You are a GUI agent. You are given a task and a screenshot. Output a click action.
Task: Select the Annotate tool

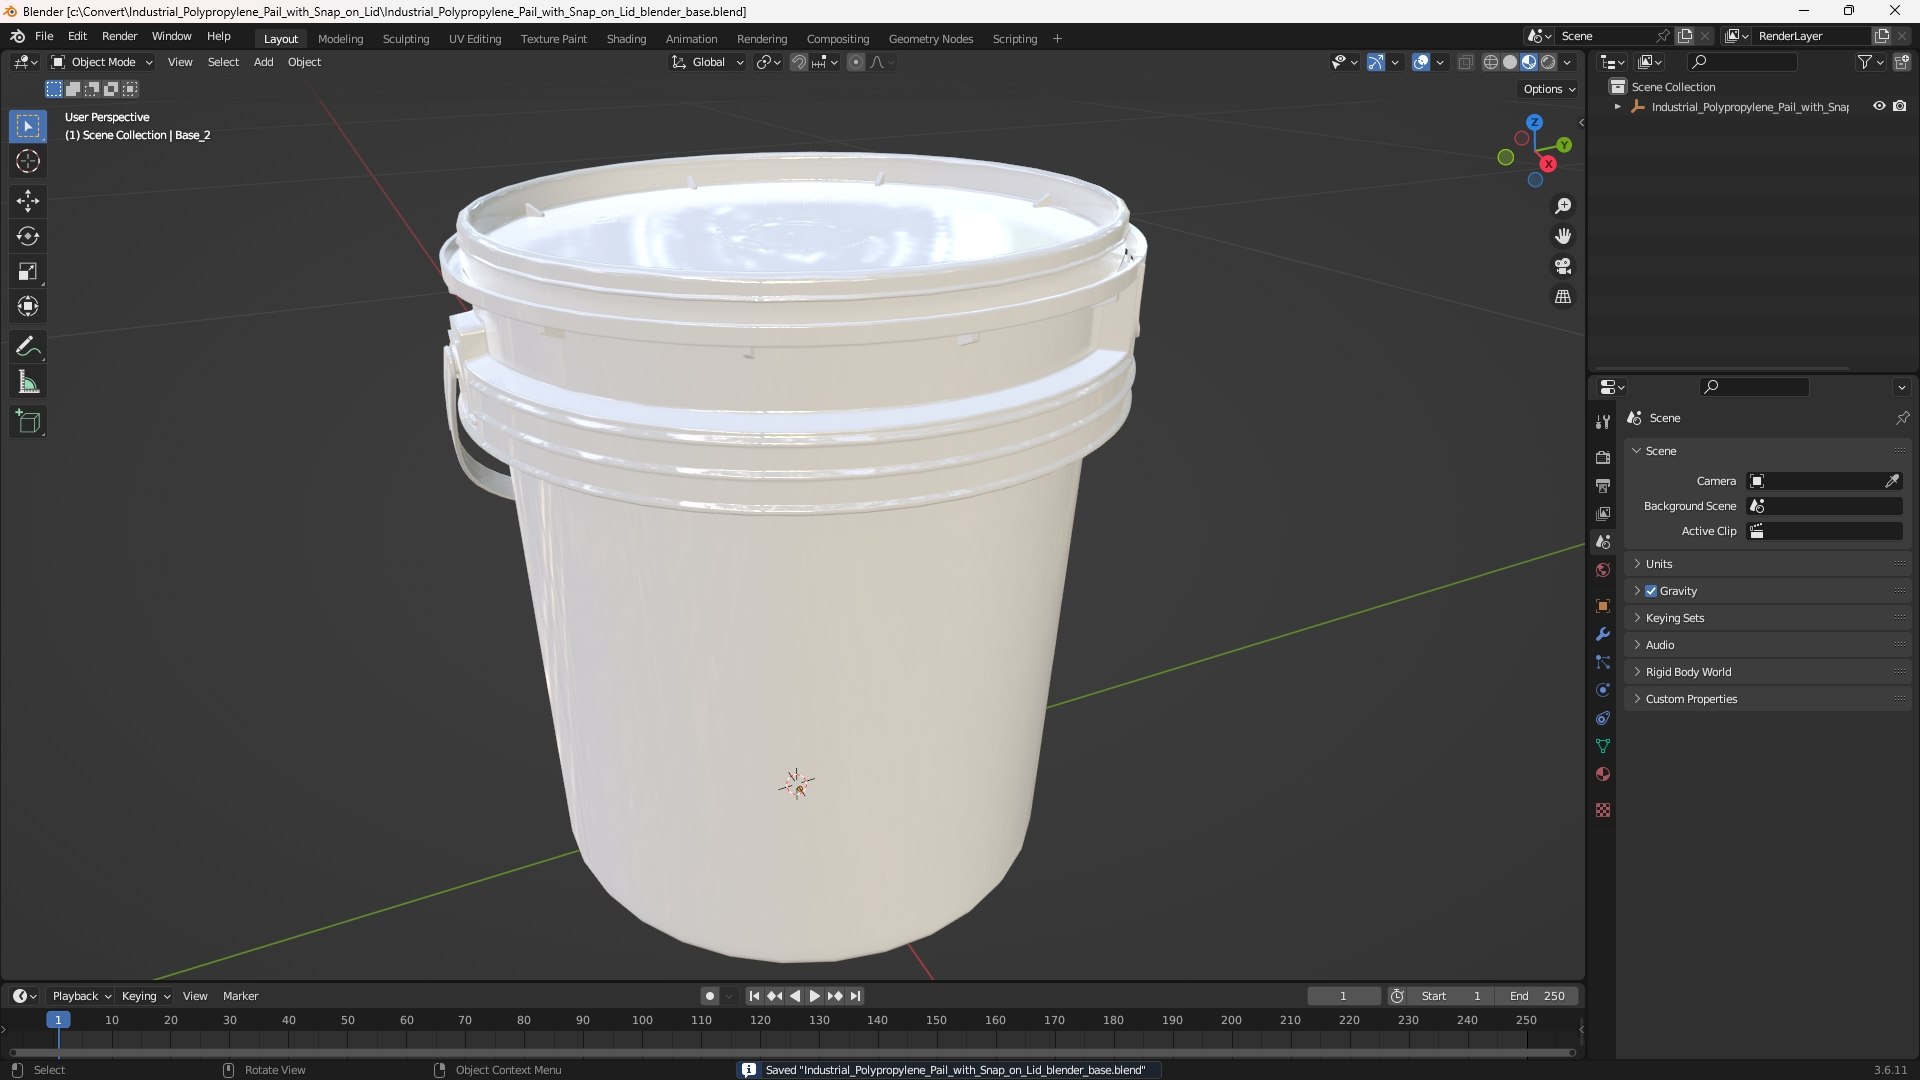tap(28, 347)
